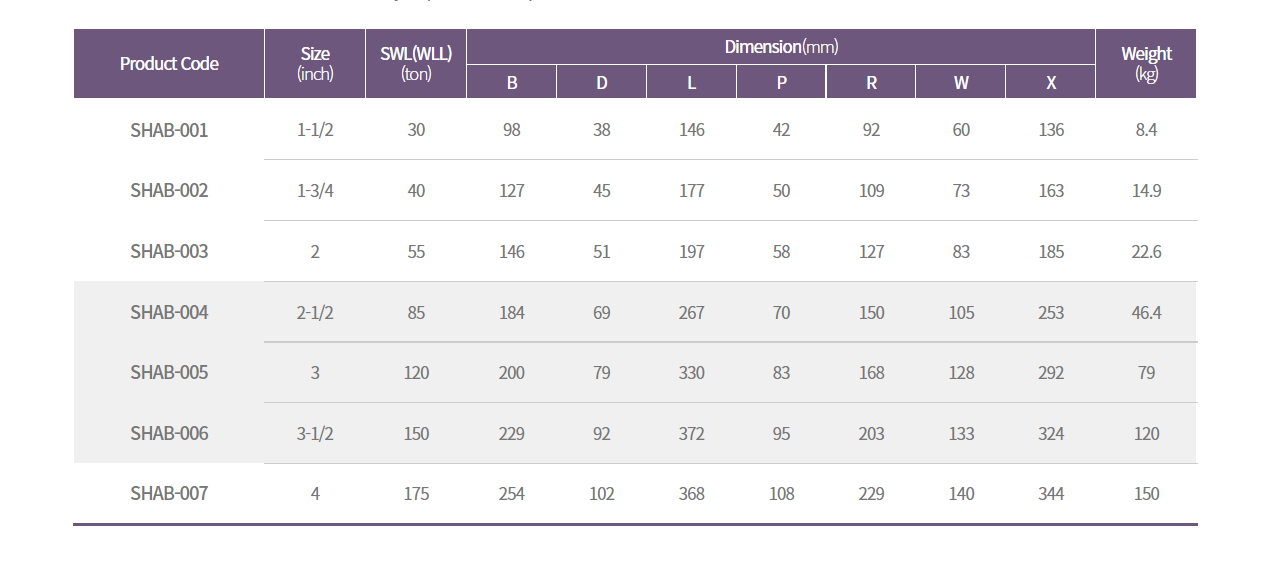Select SHAB-006 in the product list
This screenshot has width=1262, height=565.
[169, 434]
